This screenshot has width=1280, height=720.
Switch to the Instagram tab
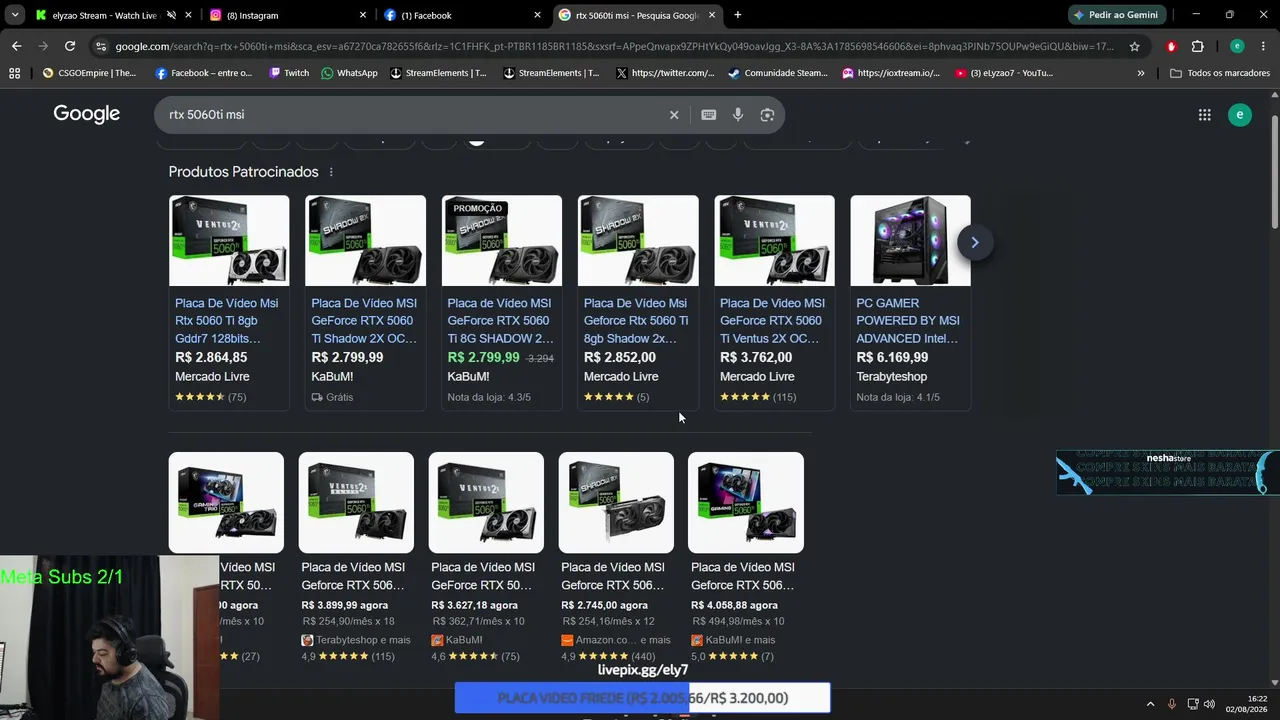coord(288,15)
